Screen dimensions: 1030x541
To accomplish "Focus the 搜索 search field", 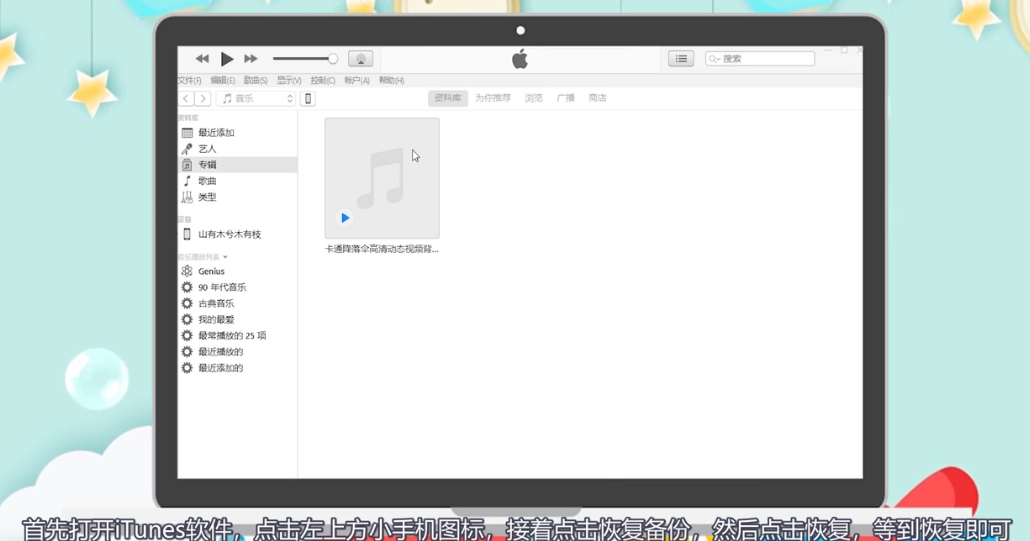I will [760, 58].
